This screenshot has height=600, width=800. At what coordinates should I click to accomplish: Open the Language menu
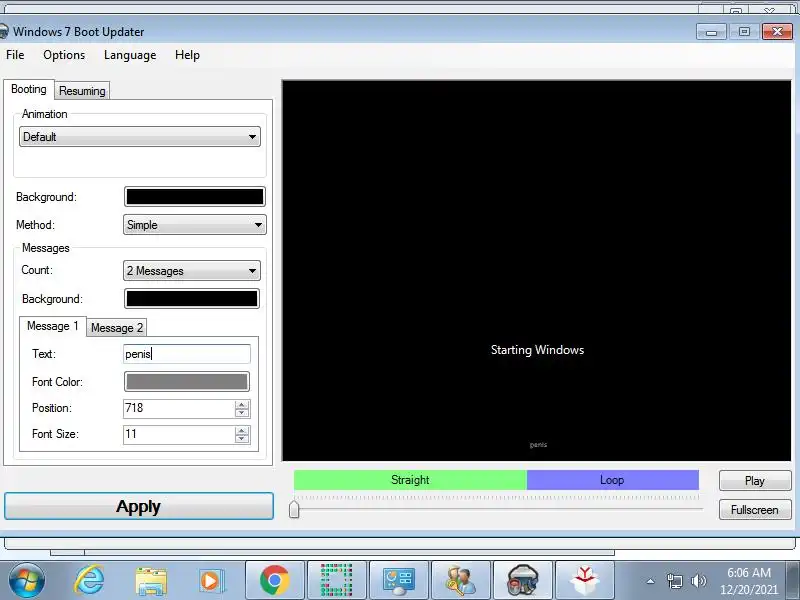pos(130,55)
